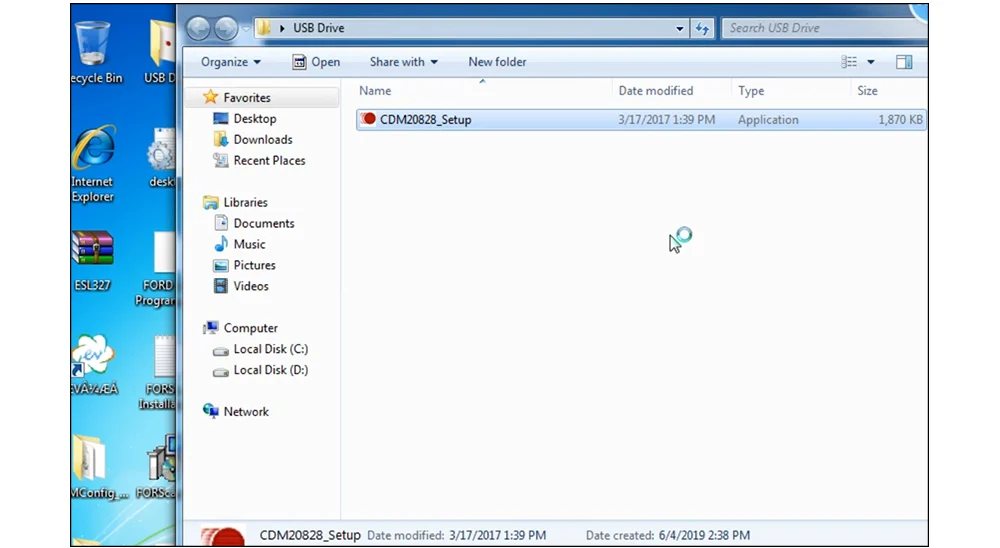Viewport: 1000px width, 548px height.
Task: Click the Network icon
Action: click(210, 411)
